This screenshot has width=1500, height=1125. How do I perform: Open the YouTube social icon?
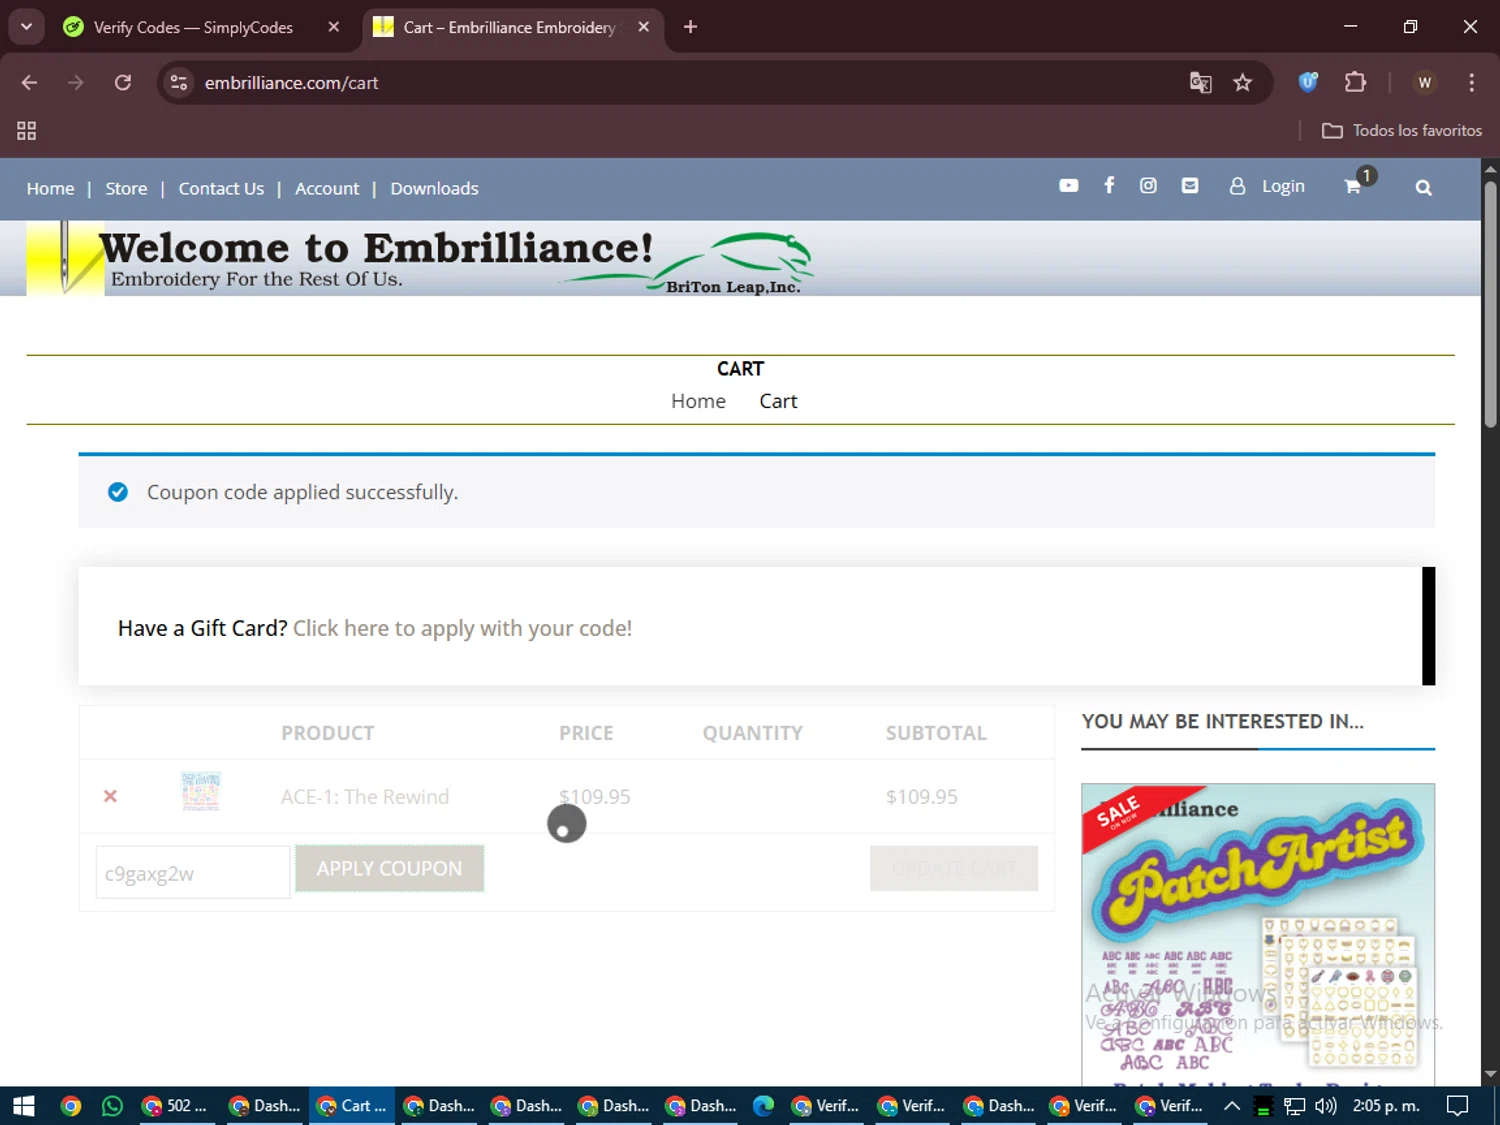(x=1068, y=186)
